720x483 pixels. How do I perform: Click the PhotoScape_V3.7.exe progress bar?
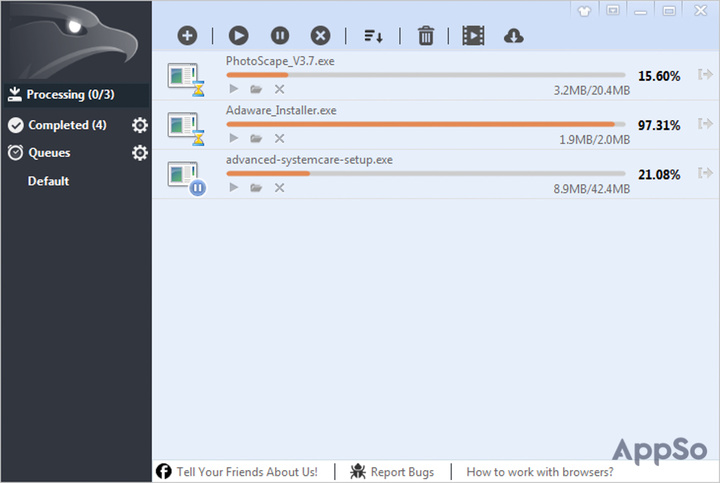(x=426, y=75)
